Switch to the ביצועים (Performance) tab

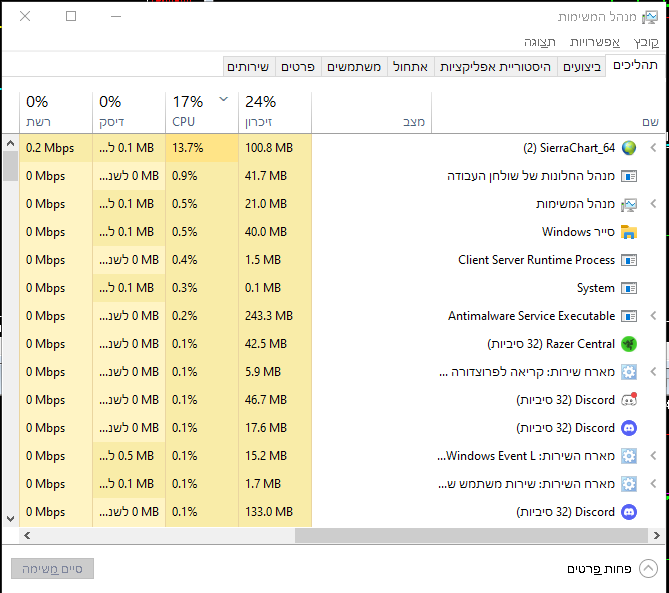(x=582, y=67)
